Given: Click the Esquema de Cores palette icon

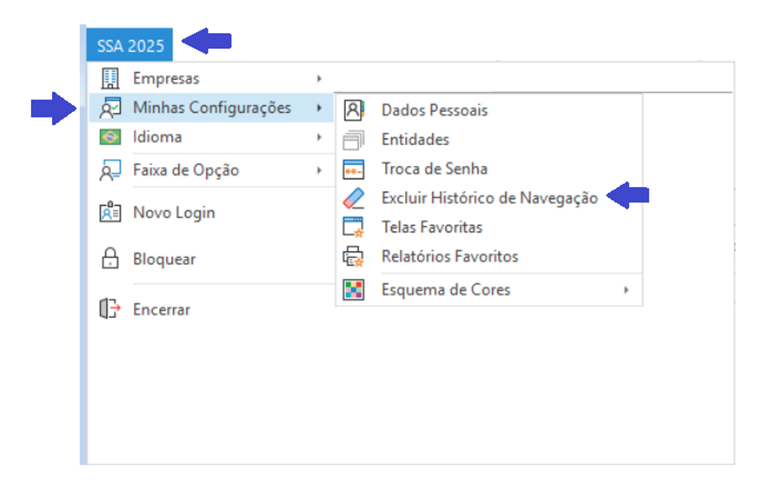Looking at the screenshot, I should click(x=354, y=290).
